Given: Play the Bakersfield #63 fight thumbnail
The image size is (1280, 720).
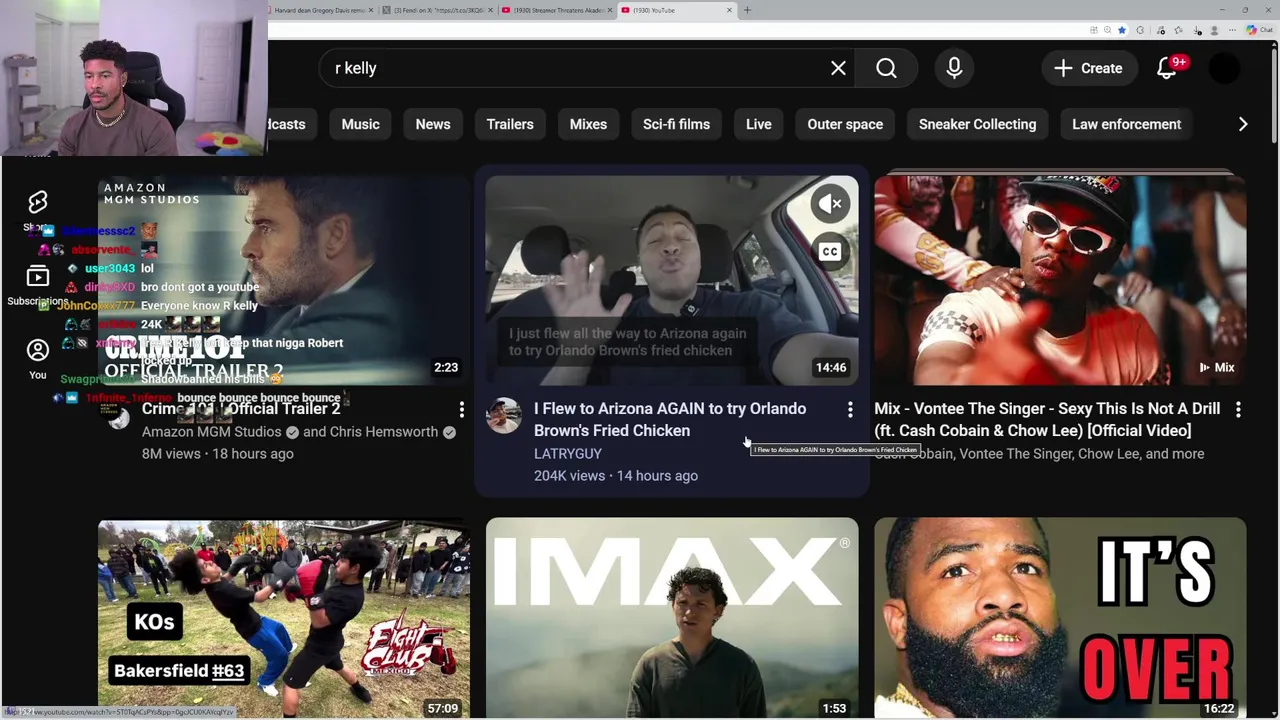Looking at the screenshot, I should pos(284,618).
